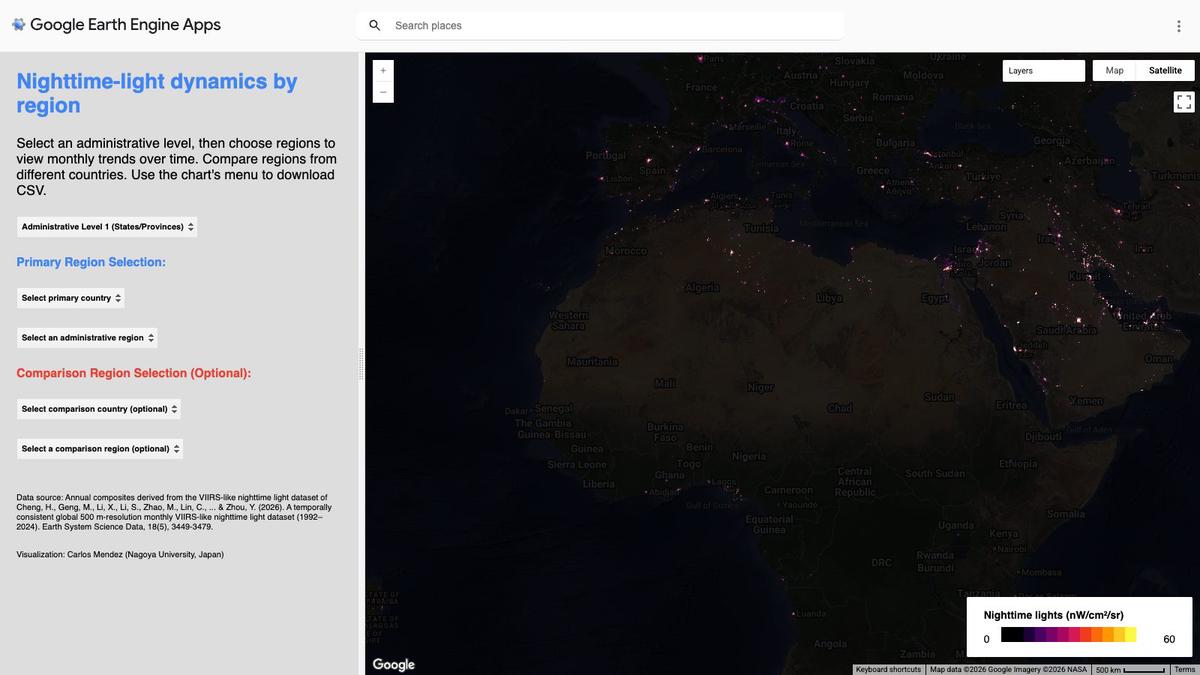The image size is (1200, 675).
Task: Click the Nighttime-light dynamics by region title
Action: point(157,93)
